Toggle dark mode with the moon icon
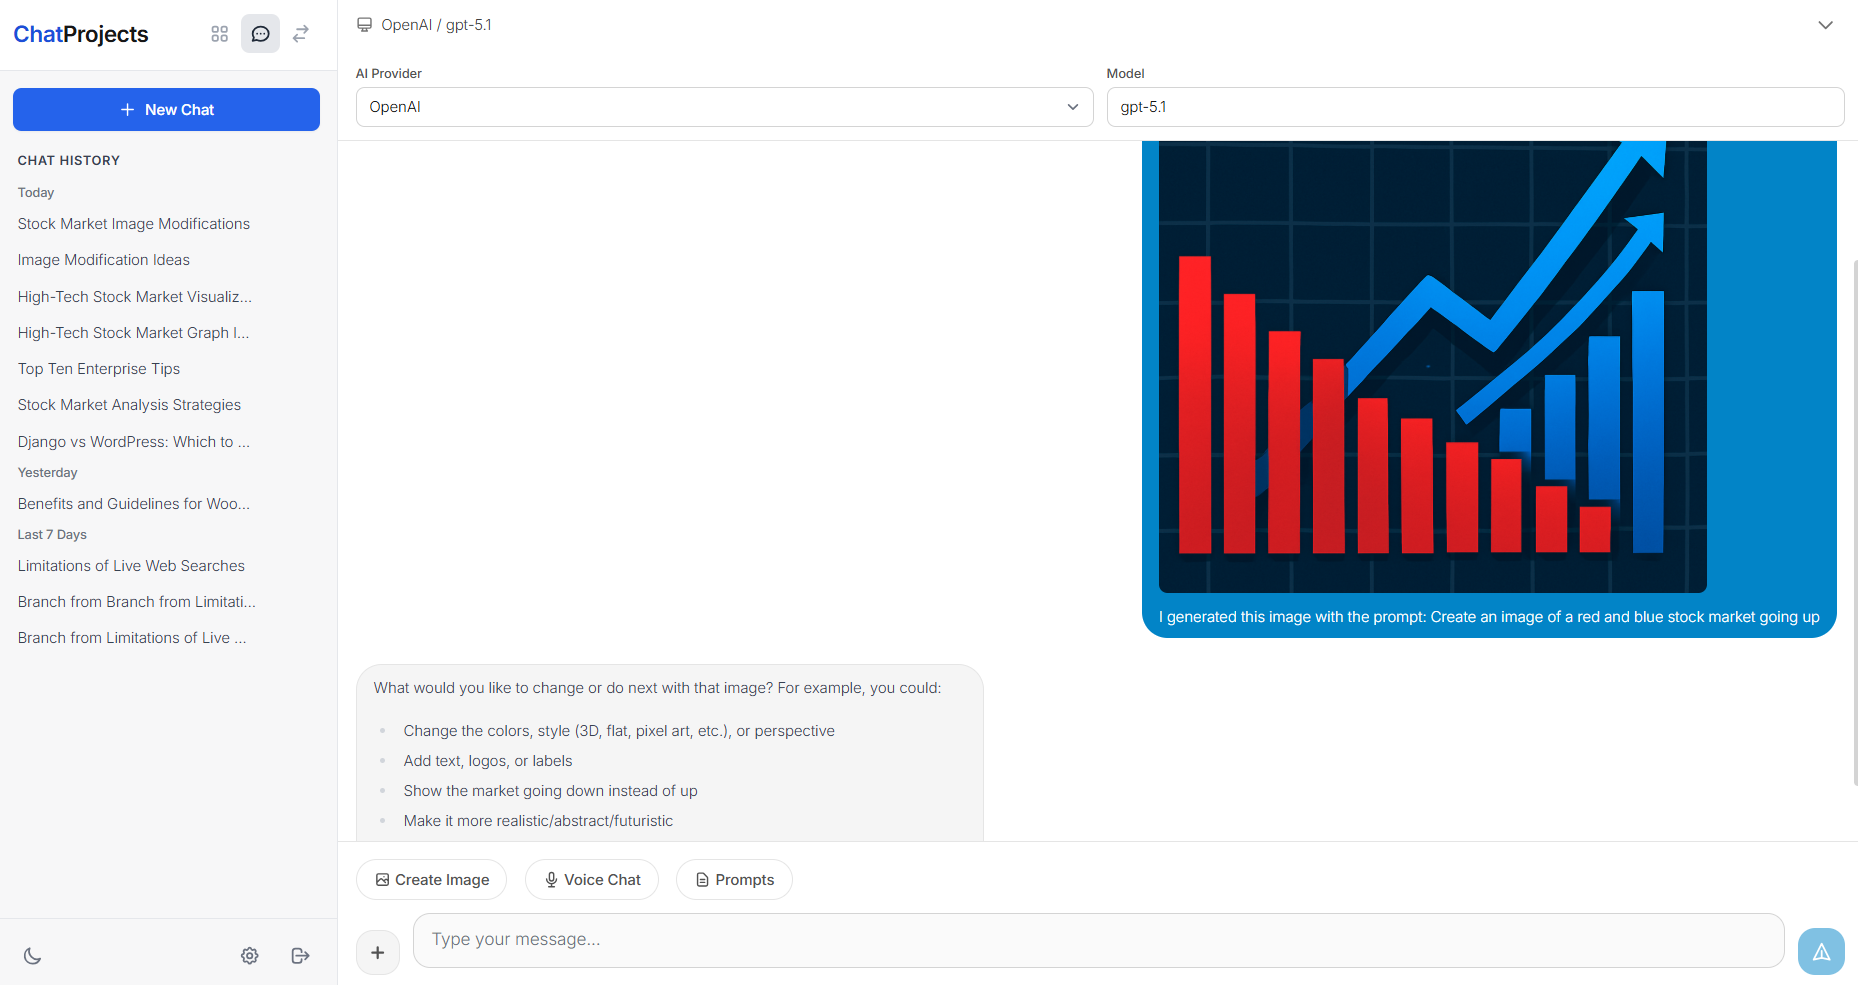Viewport: 1858px width, 985px height. click(33, 955)
